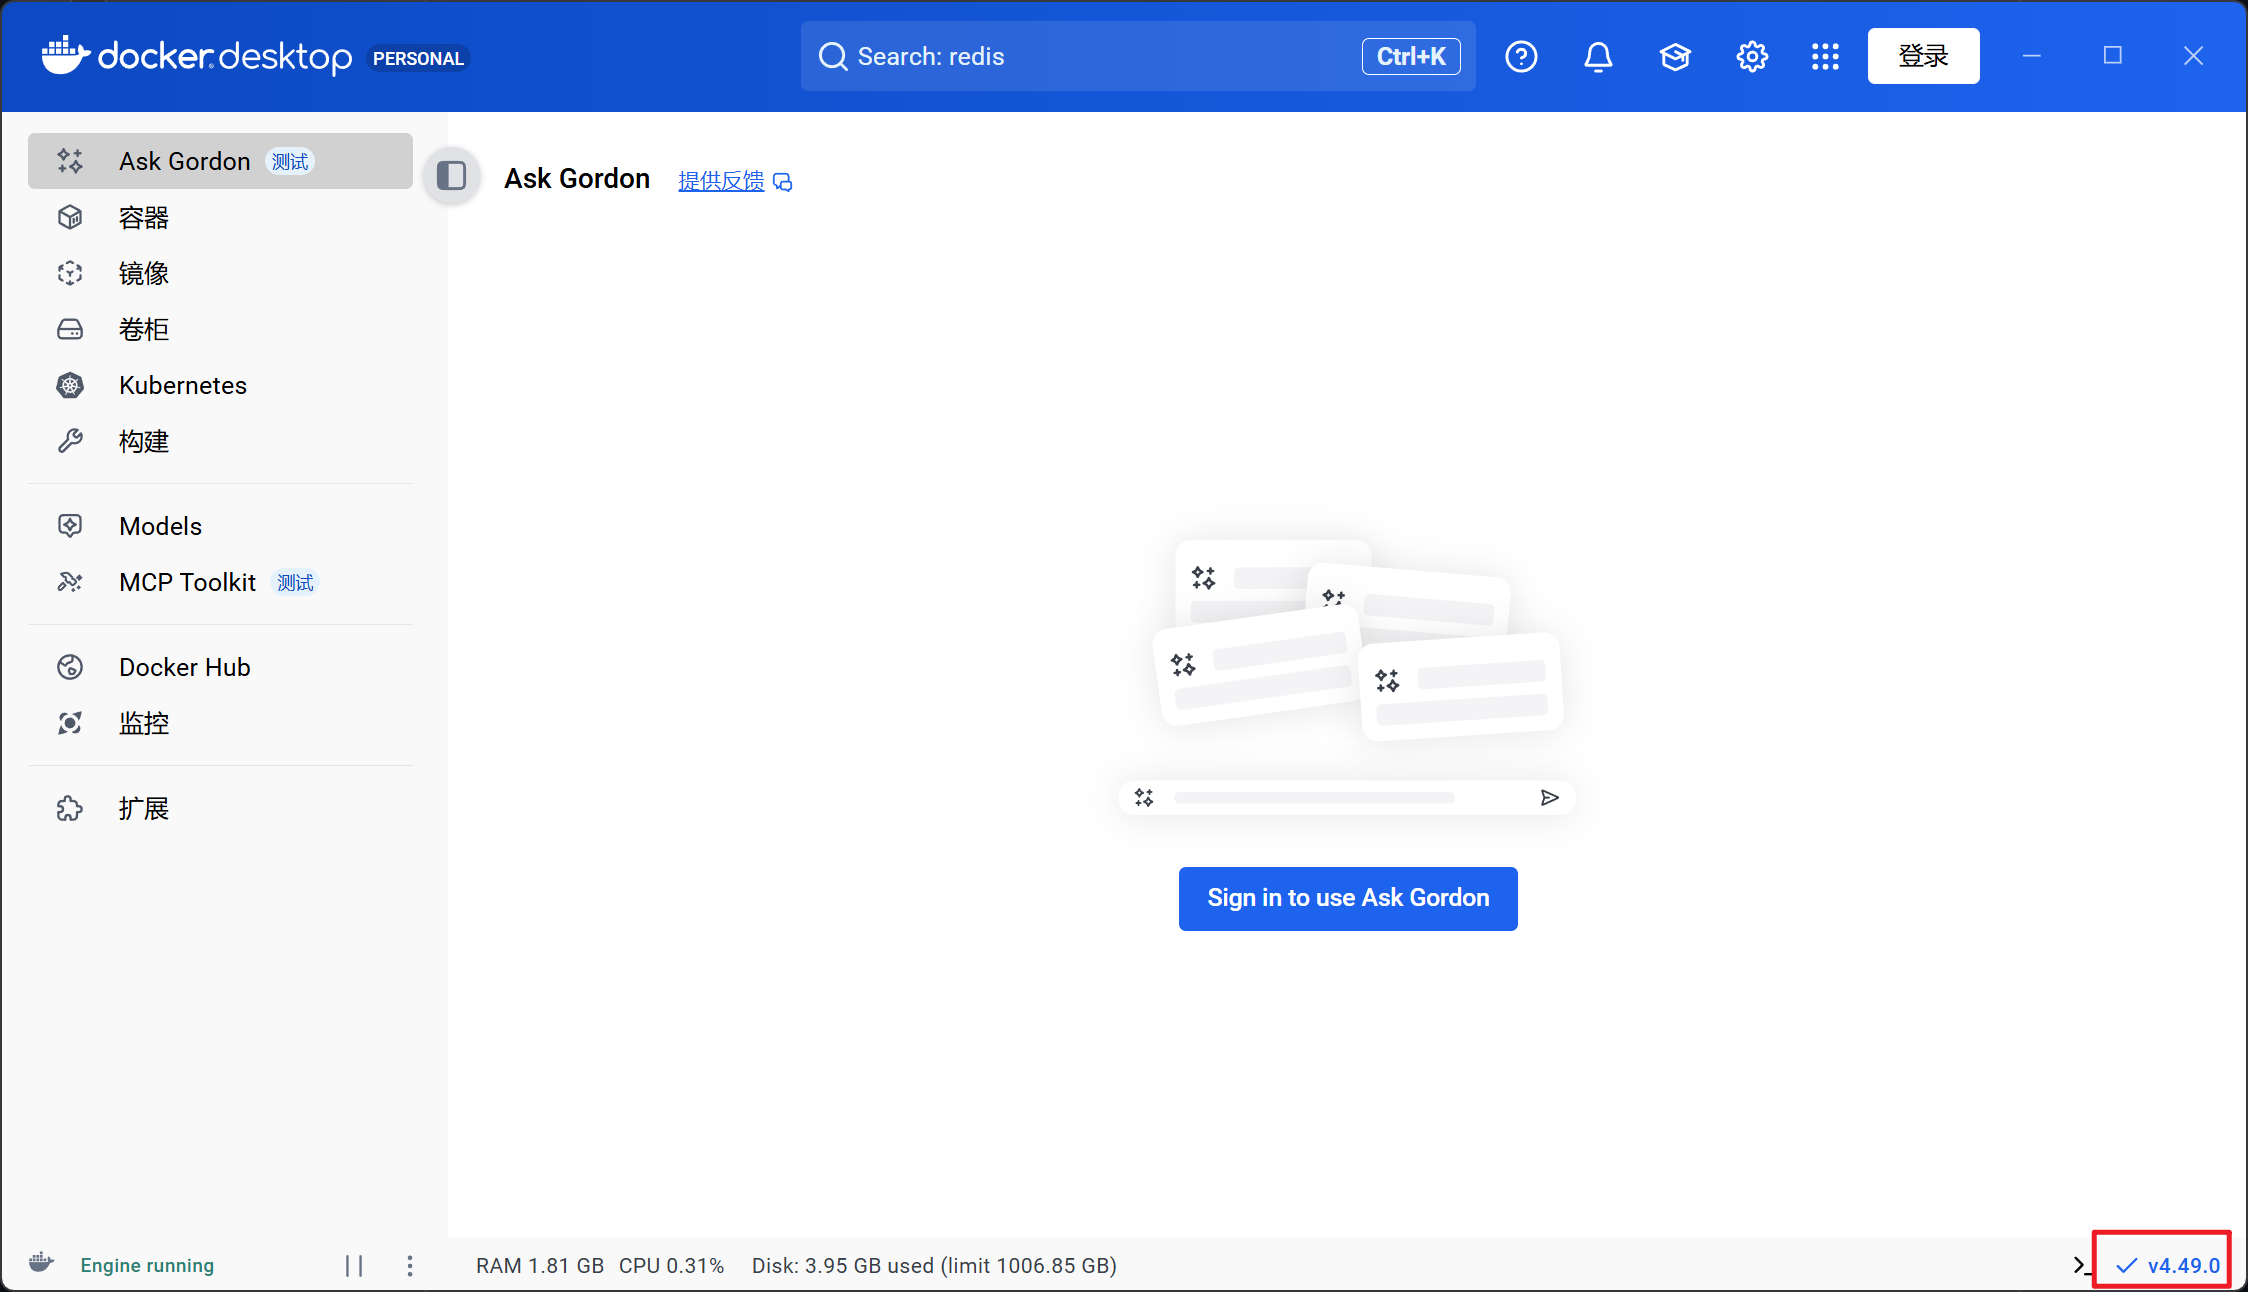2248x1292 pixels.
Task: Toggle the sidebar panel collapse button
Action: point(452,177)
